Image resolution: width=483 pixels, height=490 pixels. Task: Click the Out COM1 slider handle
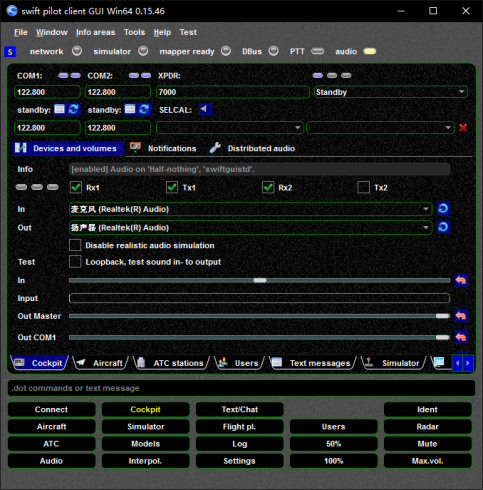(x=442, y=337)
